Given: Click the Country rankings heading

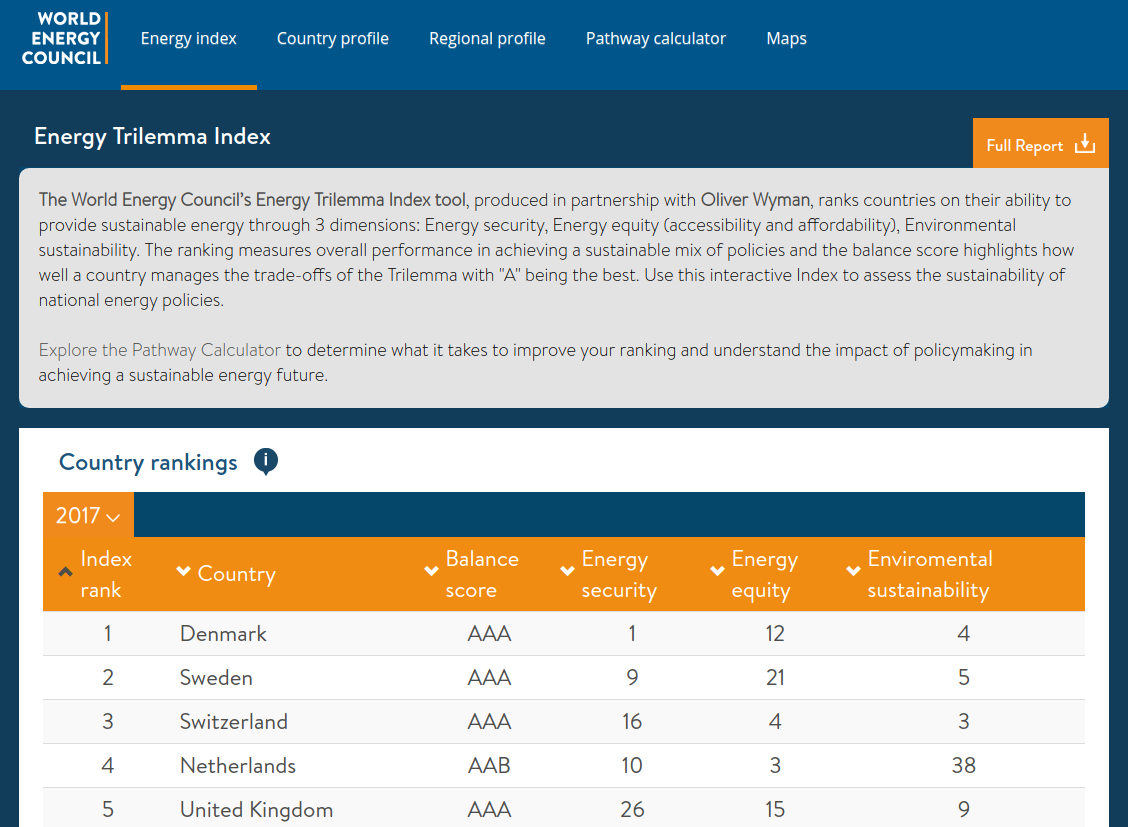Looking at the screenshot, I should pyautogui.click(x=148, y=462).
